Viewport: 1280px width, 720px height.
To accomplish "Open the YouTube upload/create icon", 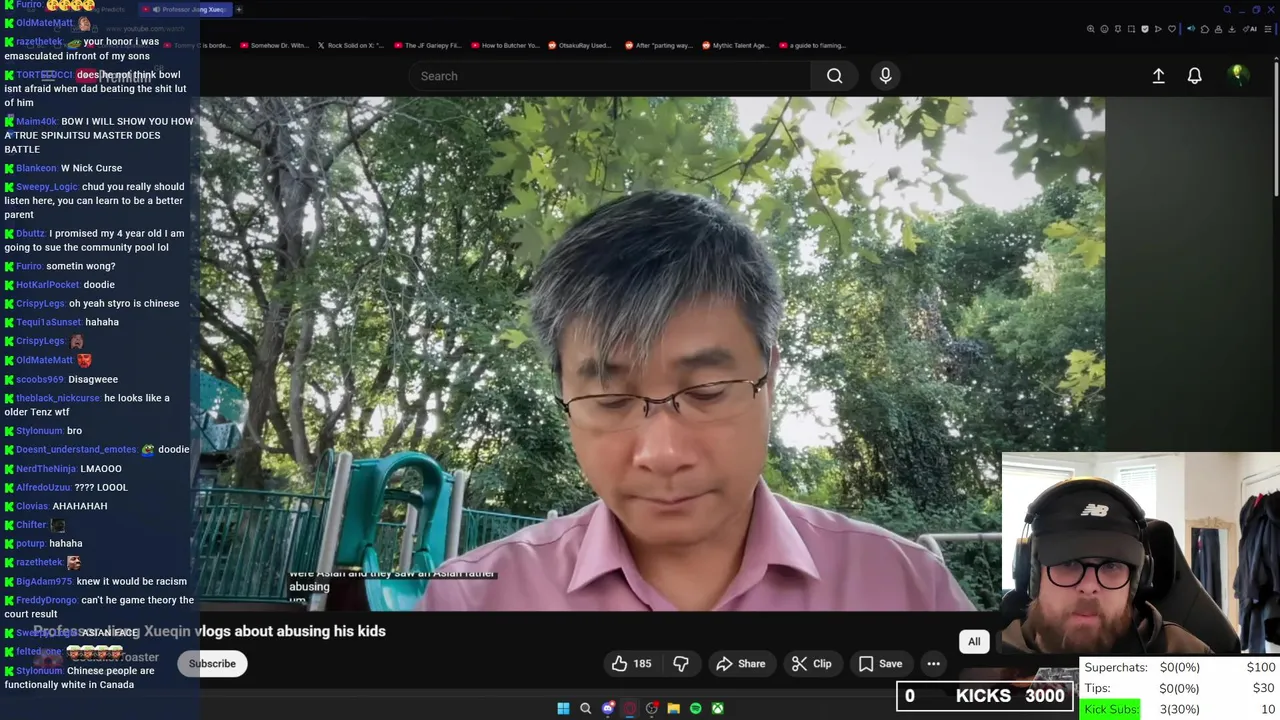I will 1158,76.
